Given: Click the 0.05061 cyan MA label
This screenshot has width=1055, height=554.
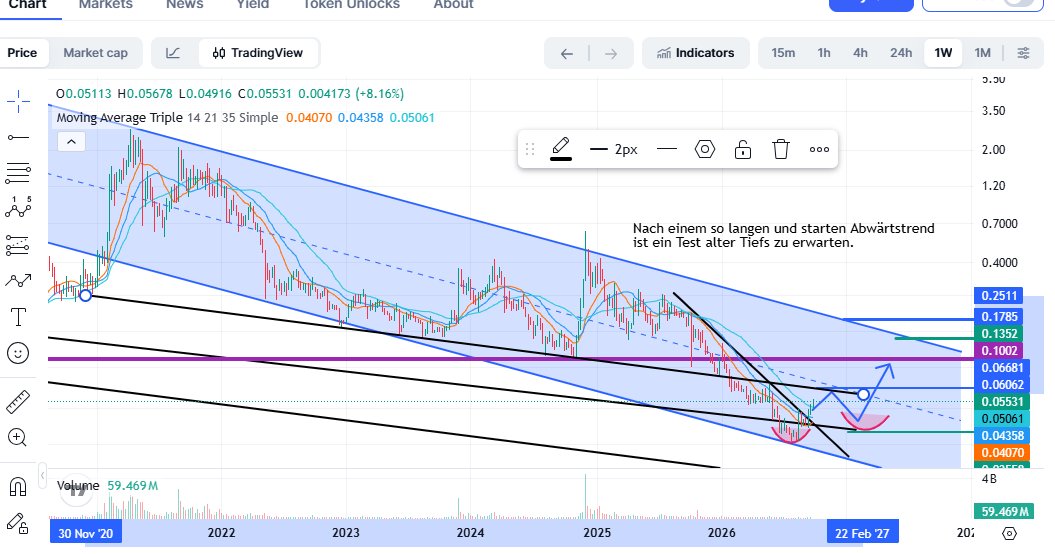Looking at the screenshot, I should pos(1002,419).
